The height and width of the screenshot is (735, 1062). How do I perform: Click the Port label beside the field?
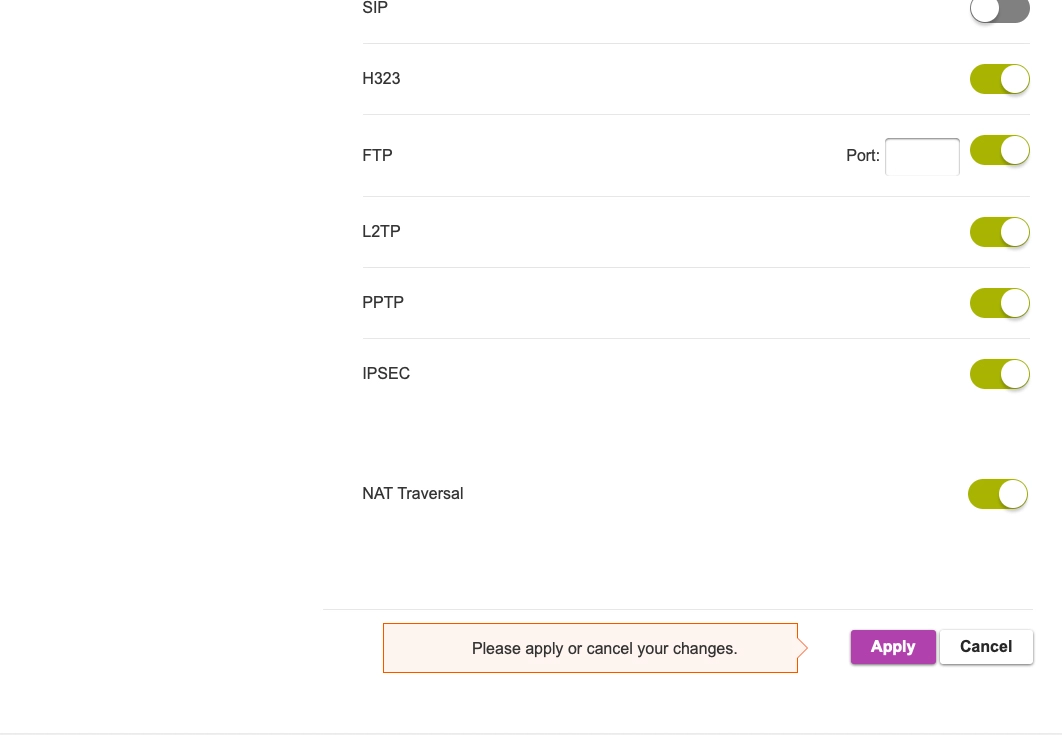(x=862, y=156)
